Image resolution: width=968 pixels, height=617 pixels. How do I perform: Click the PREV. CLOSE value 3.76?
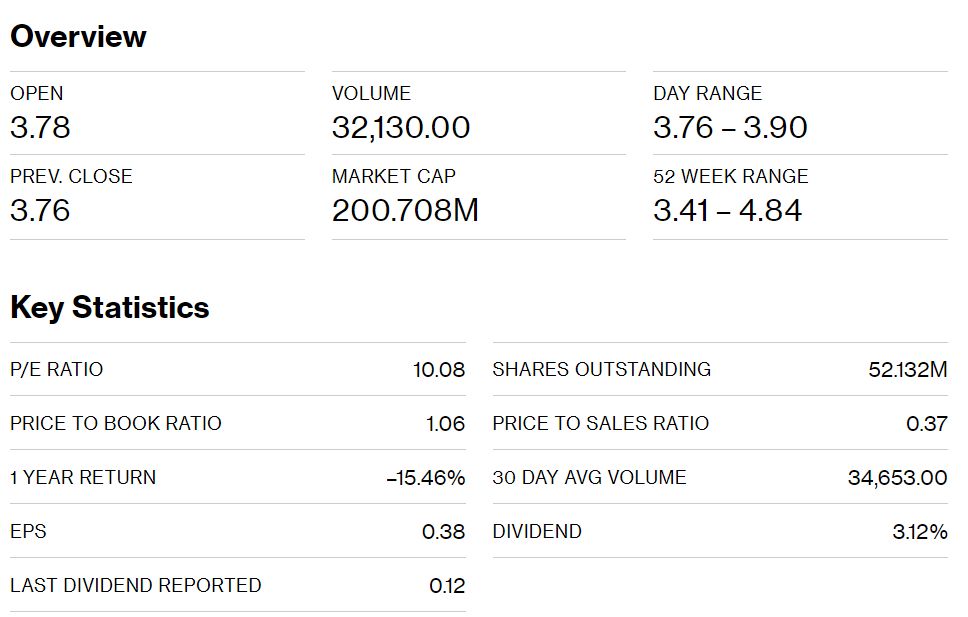tap(40, 210)
